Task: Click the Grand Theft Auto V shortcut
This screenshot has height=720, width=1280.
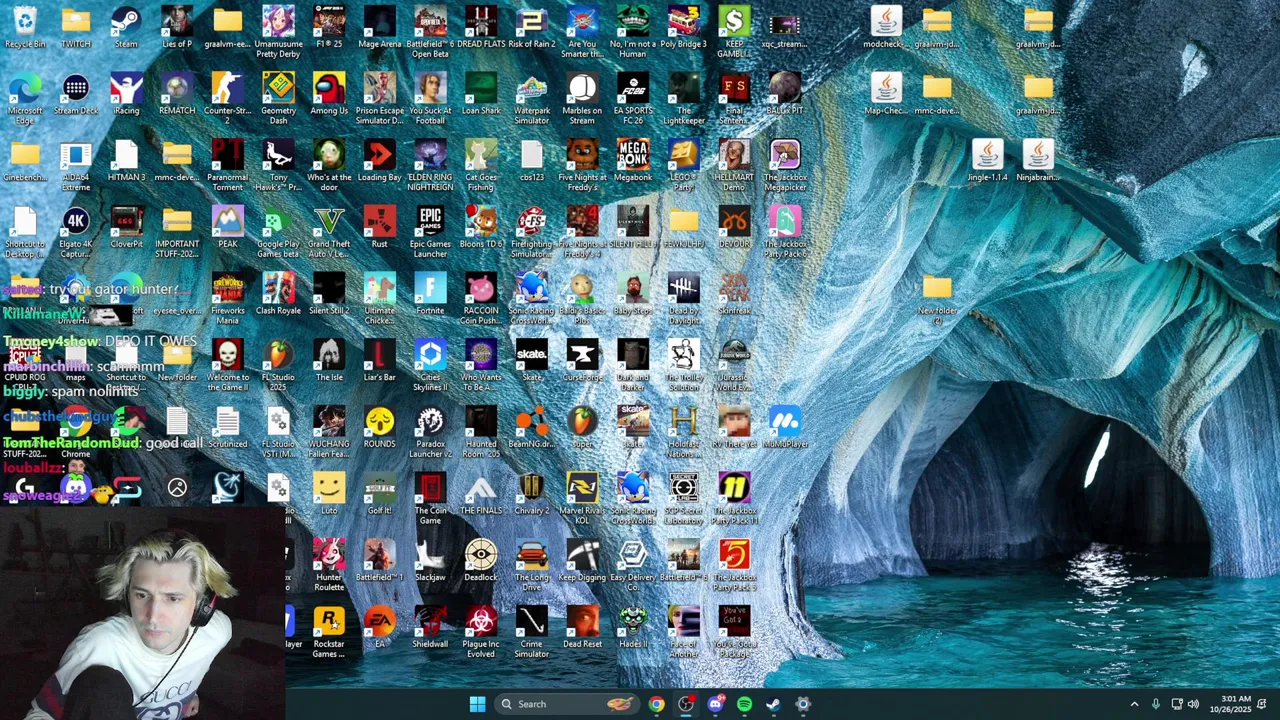Action: pos(329,232)
